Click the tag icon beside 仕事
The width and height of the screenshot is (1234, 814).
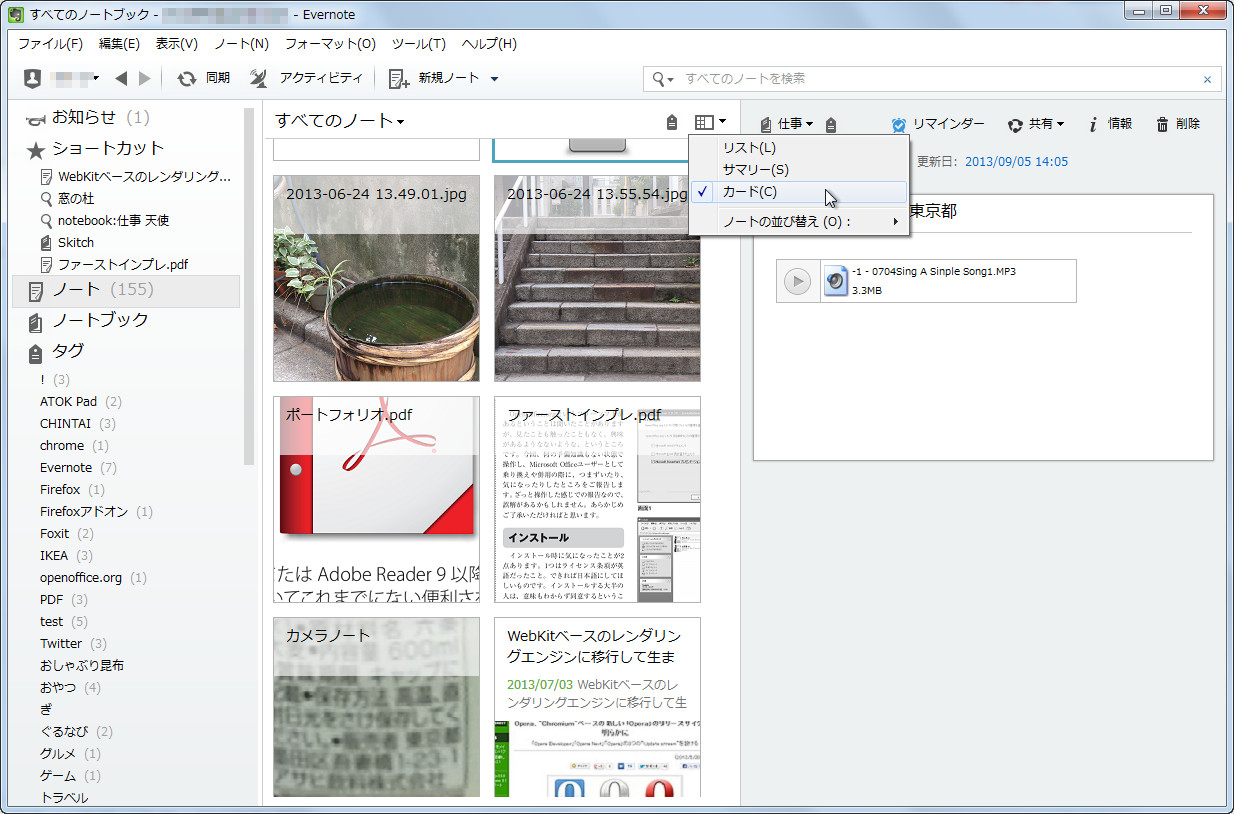pos(831,124)
